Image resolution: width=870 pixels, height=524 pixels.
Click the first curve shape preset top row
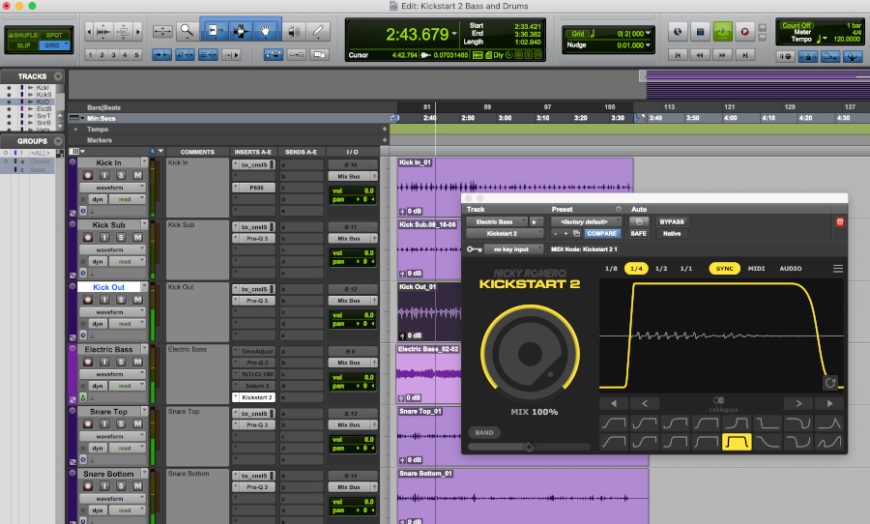[x=614, y=424]
